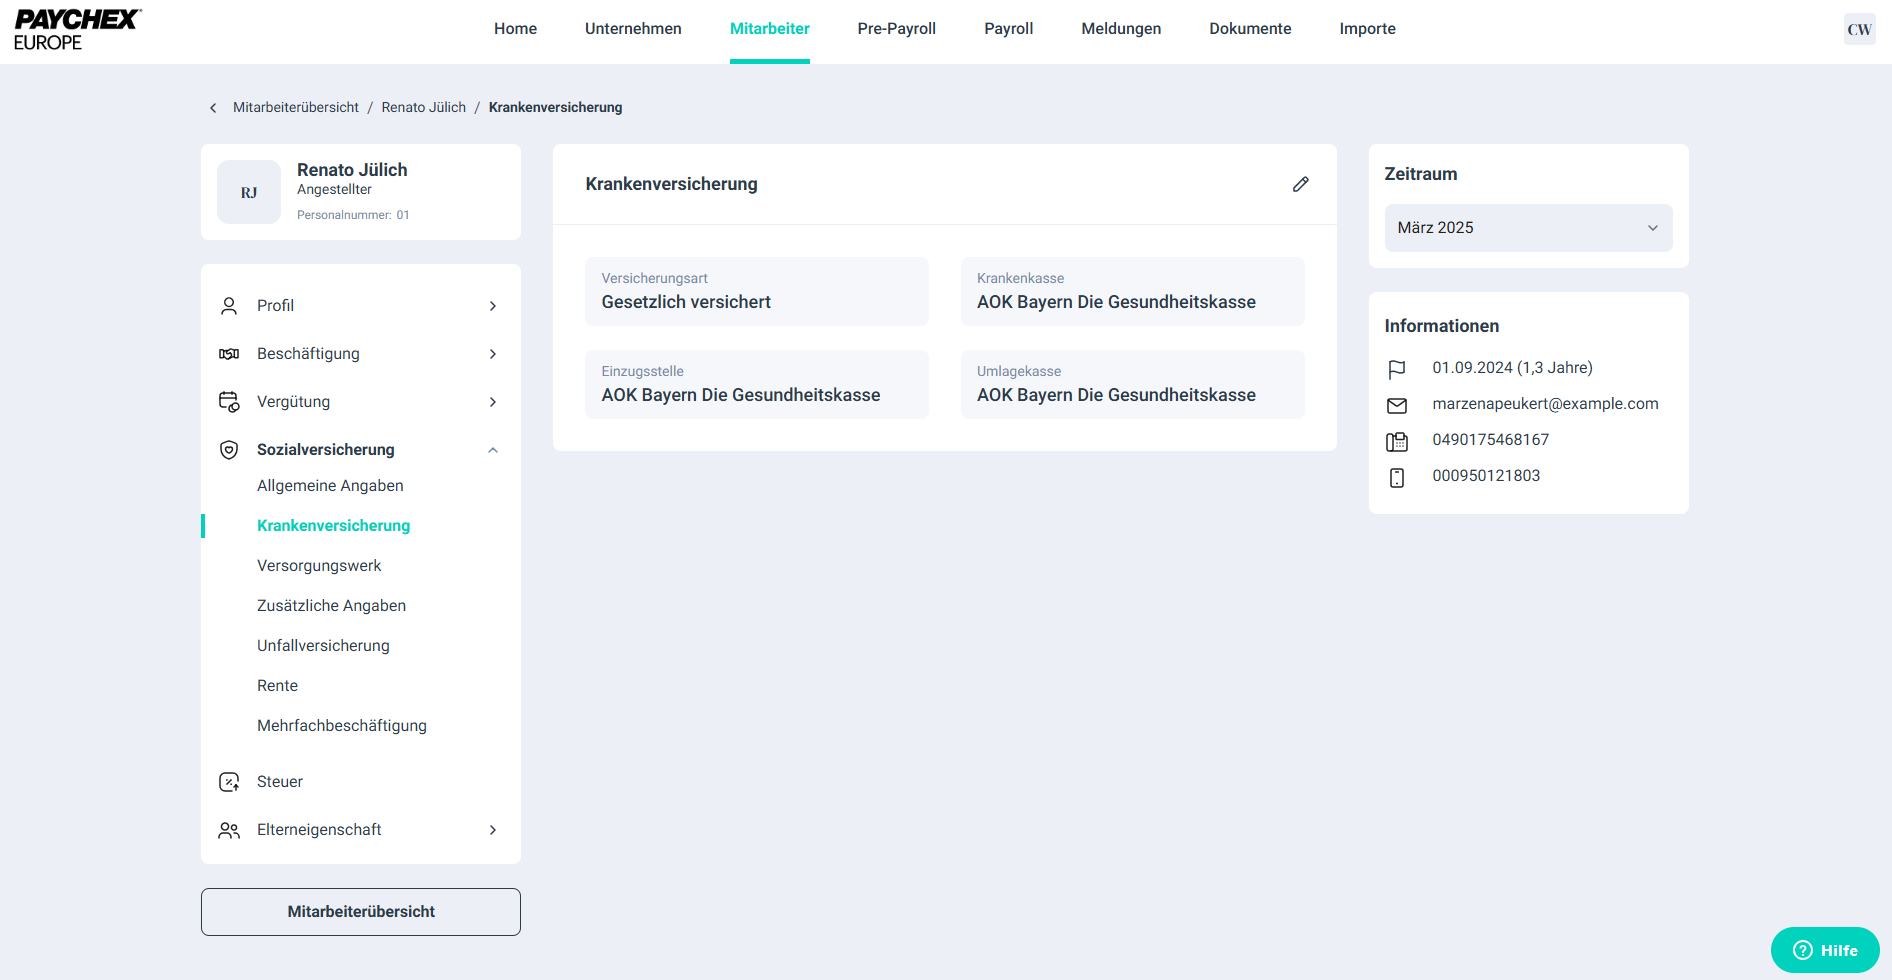Open the Pre-Payroll tab

pos(896,29)
